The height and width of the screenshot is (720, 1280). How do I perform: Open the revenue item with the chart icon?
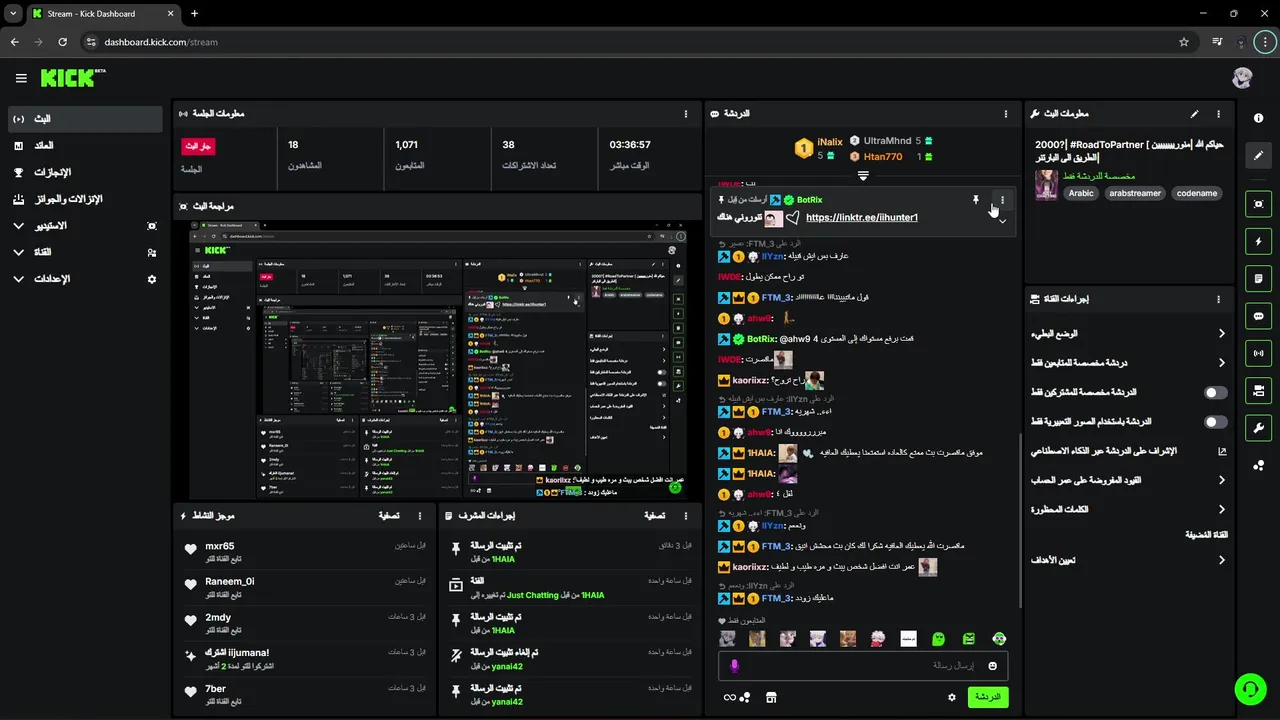click(84, 146)
